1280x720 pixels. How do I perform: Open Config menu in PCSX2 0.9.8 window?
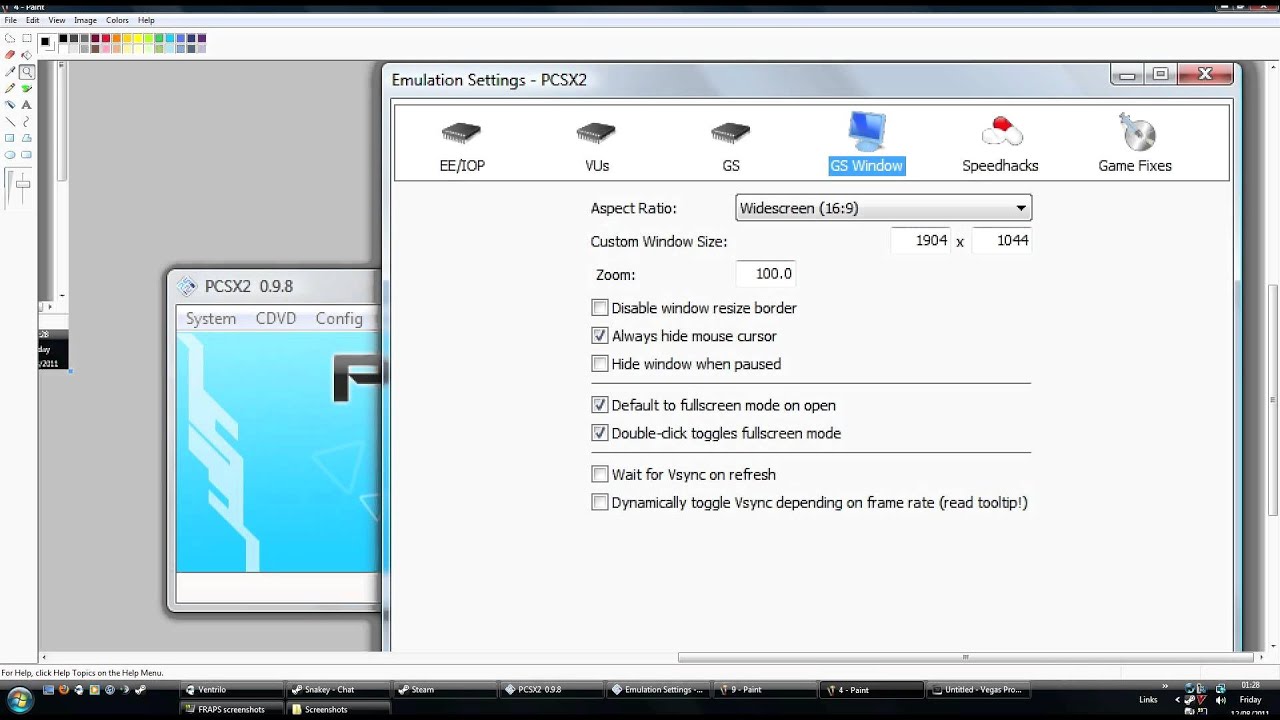tap(339, 318)
